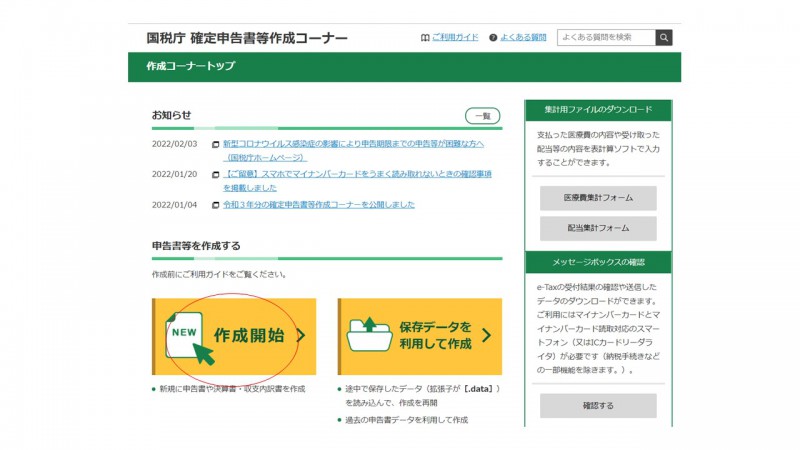The image size is (800, 450).
Task: Open 令和3年分の確定申告書等作成コーナーを公開しました link
Action: (319, 205)
